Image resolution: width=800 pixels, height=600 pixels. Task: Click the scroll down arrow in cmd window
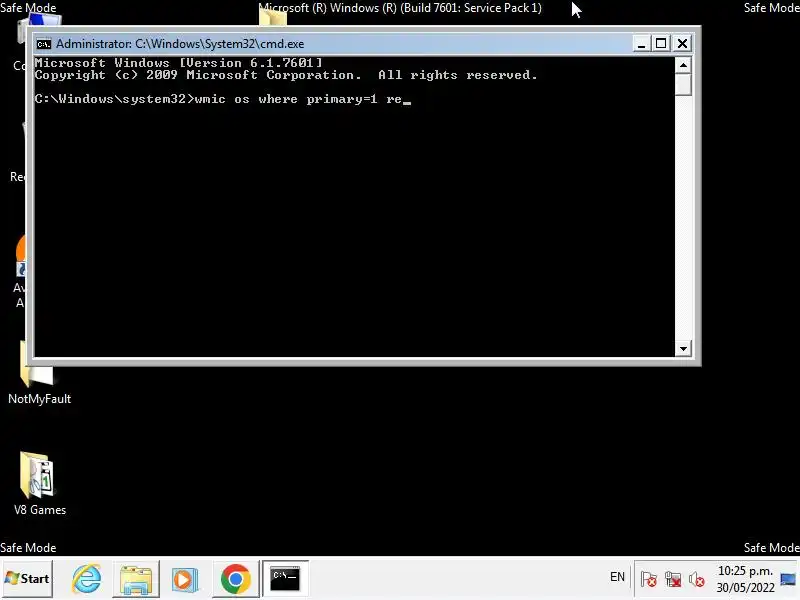[683, 349]
